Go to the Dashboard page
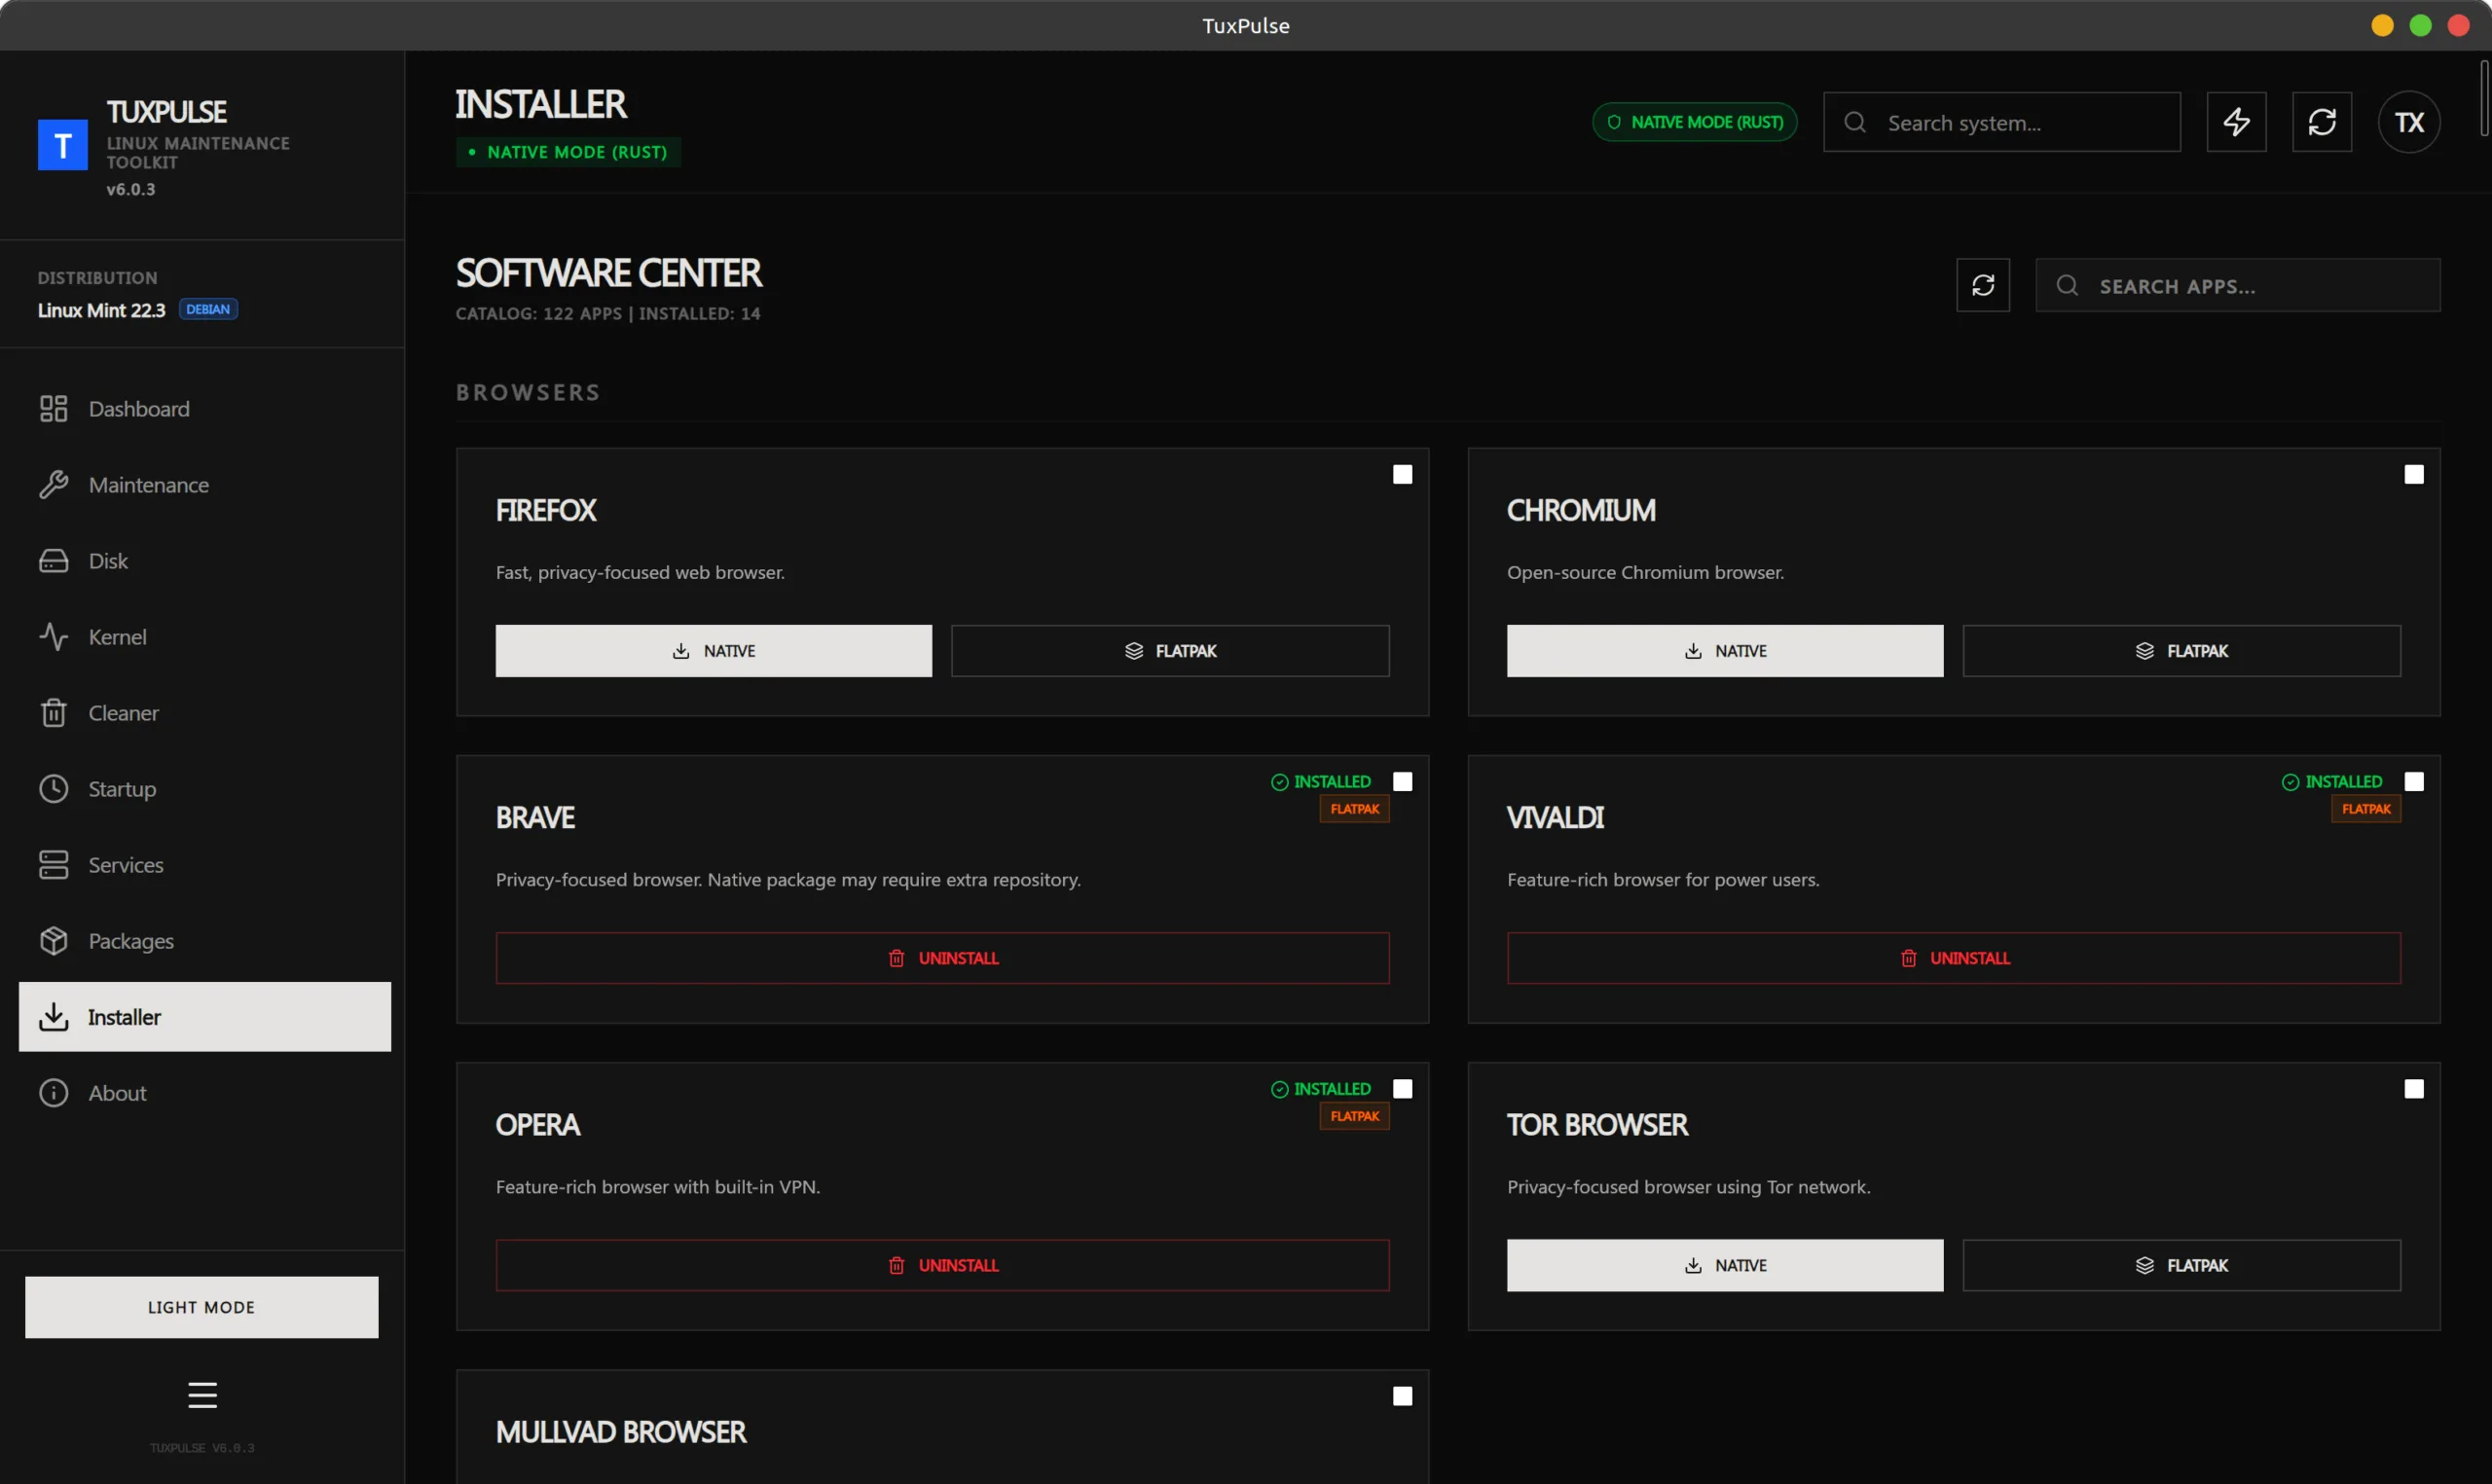 click(138, 409)
